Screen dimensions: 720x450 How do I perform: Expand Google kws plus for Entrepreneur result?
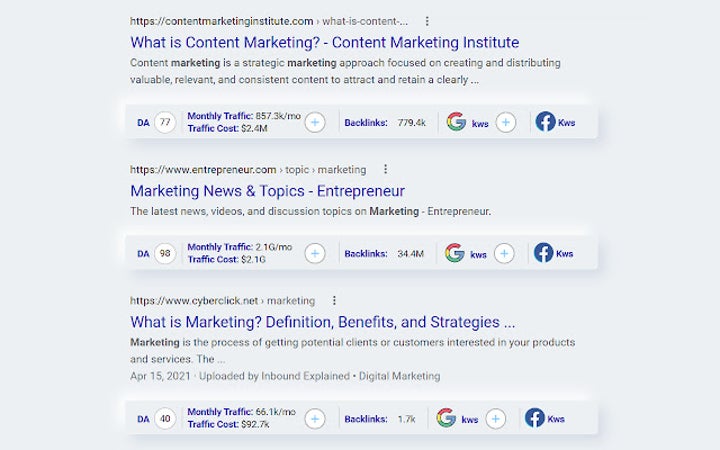[x=504, y=253]
